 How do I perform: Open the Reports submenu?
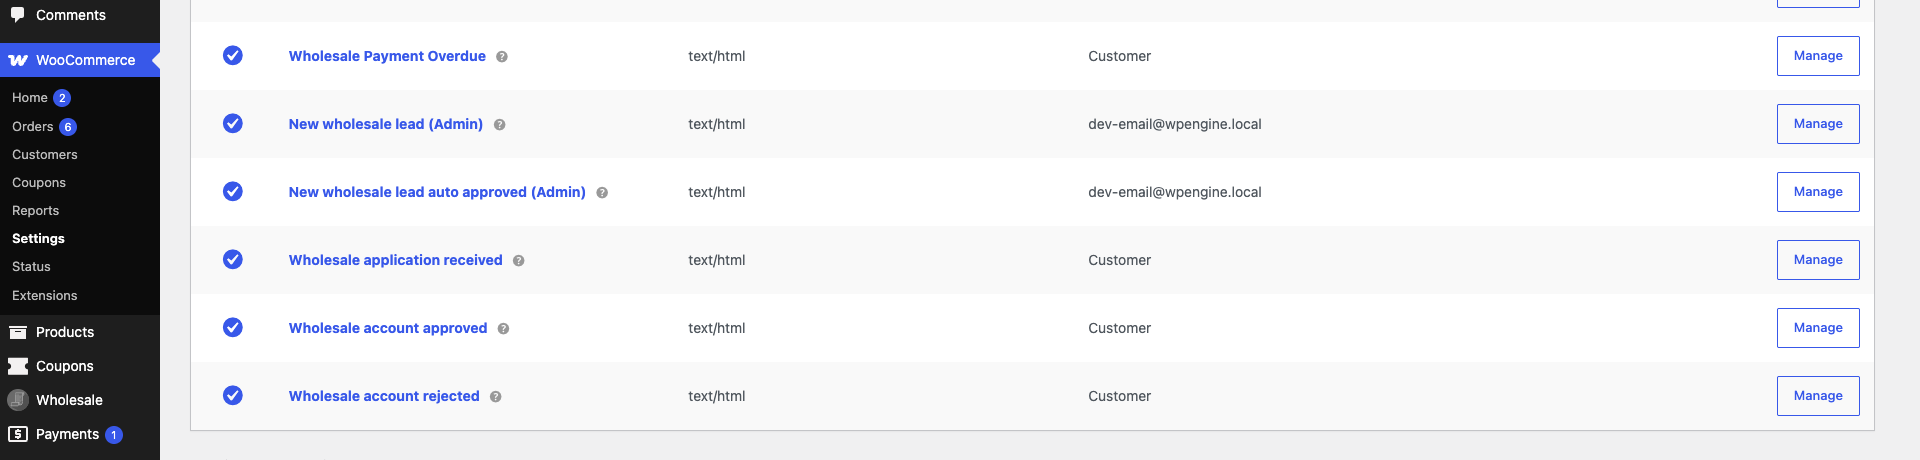36,211
